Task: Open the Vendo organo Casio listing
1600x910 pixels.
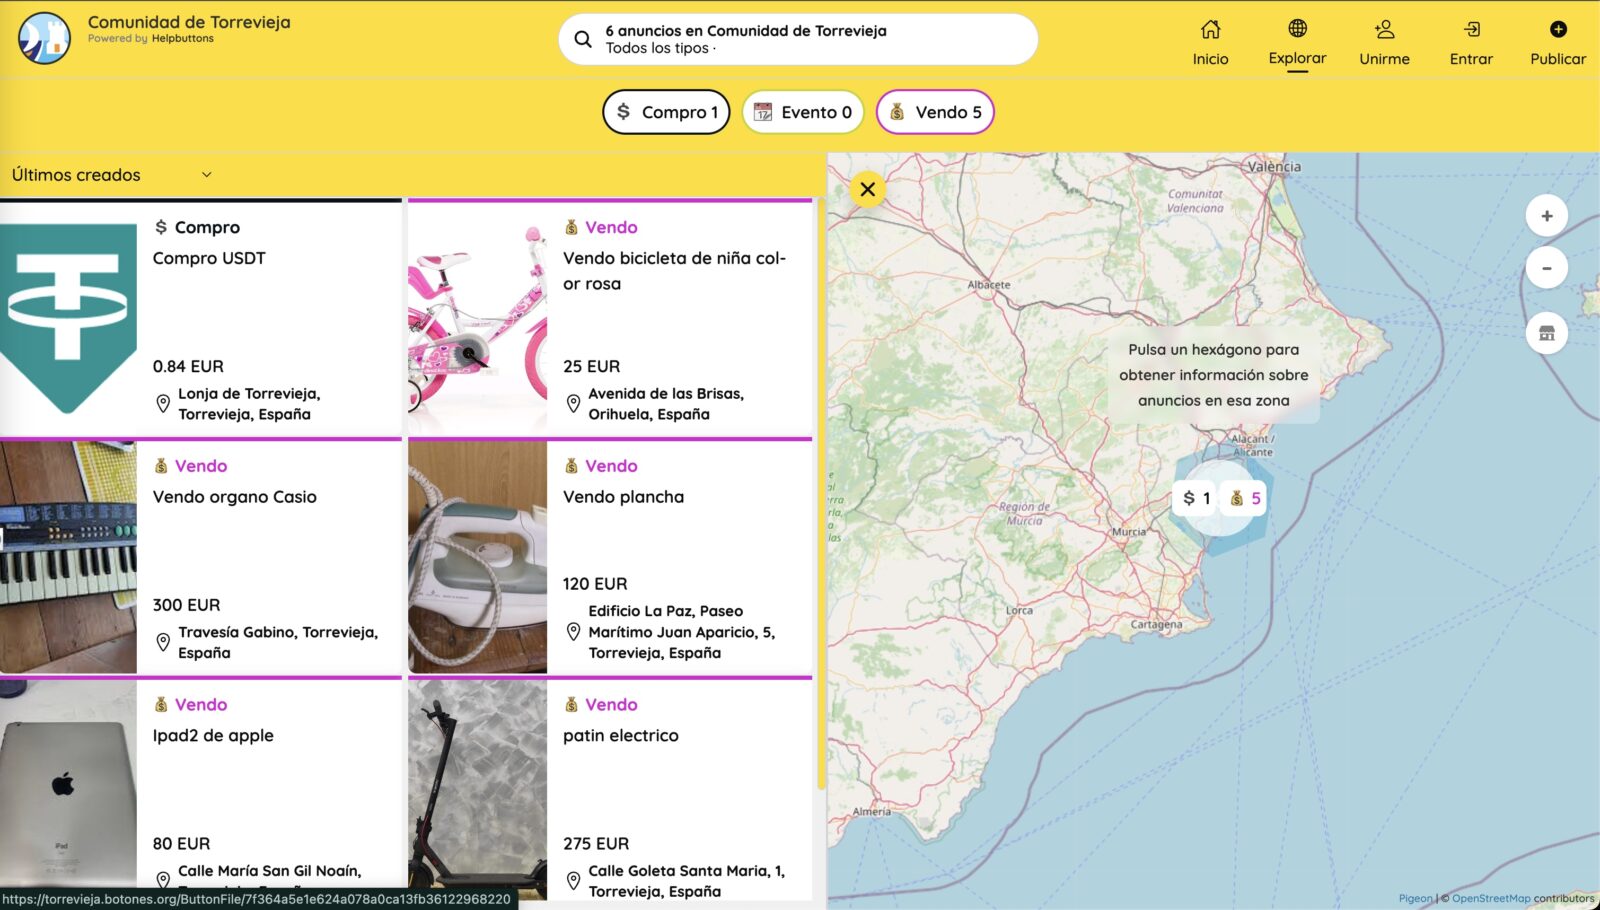Action: (x=234, y=497)
